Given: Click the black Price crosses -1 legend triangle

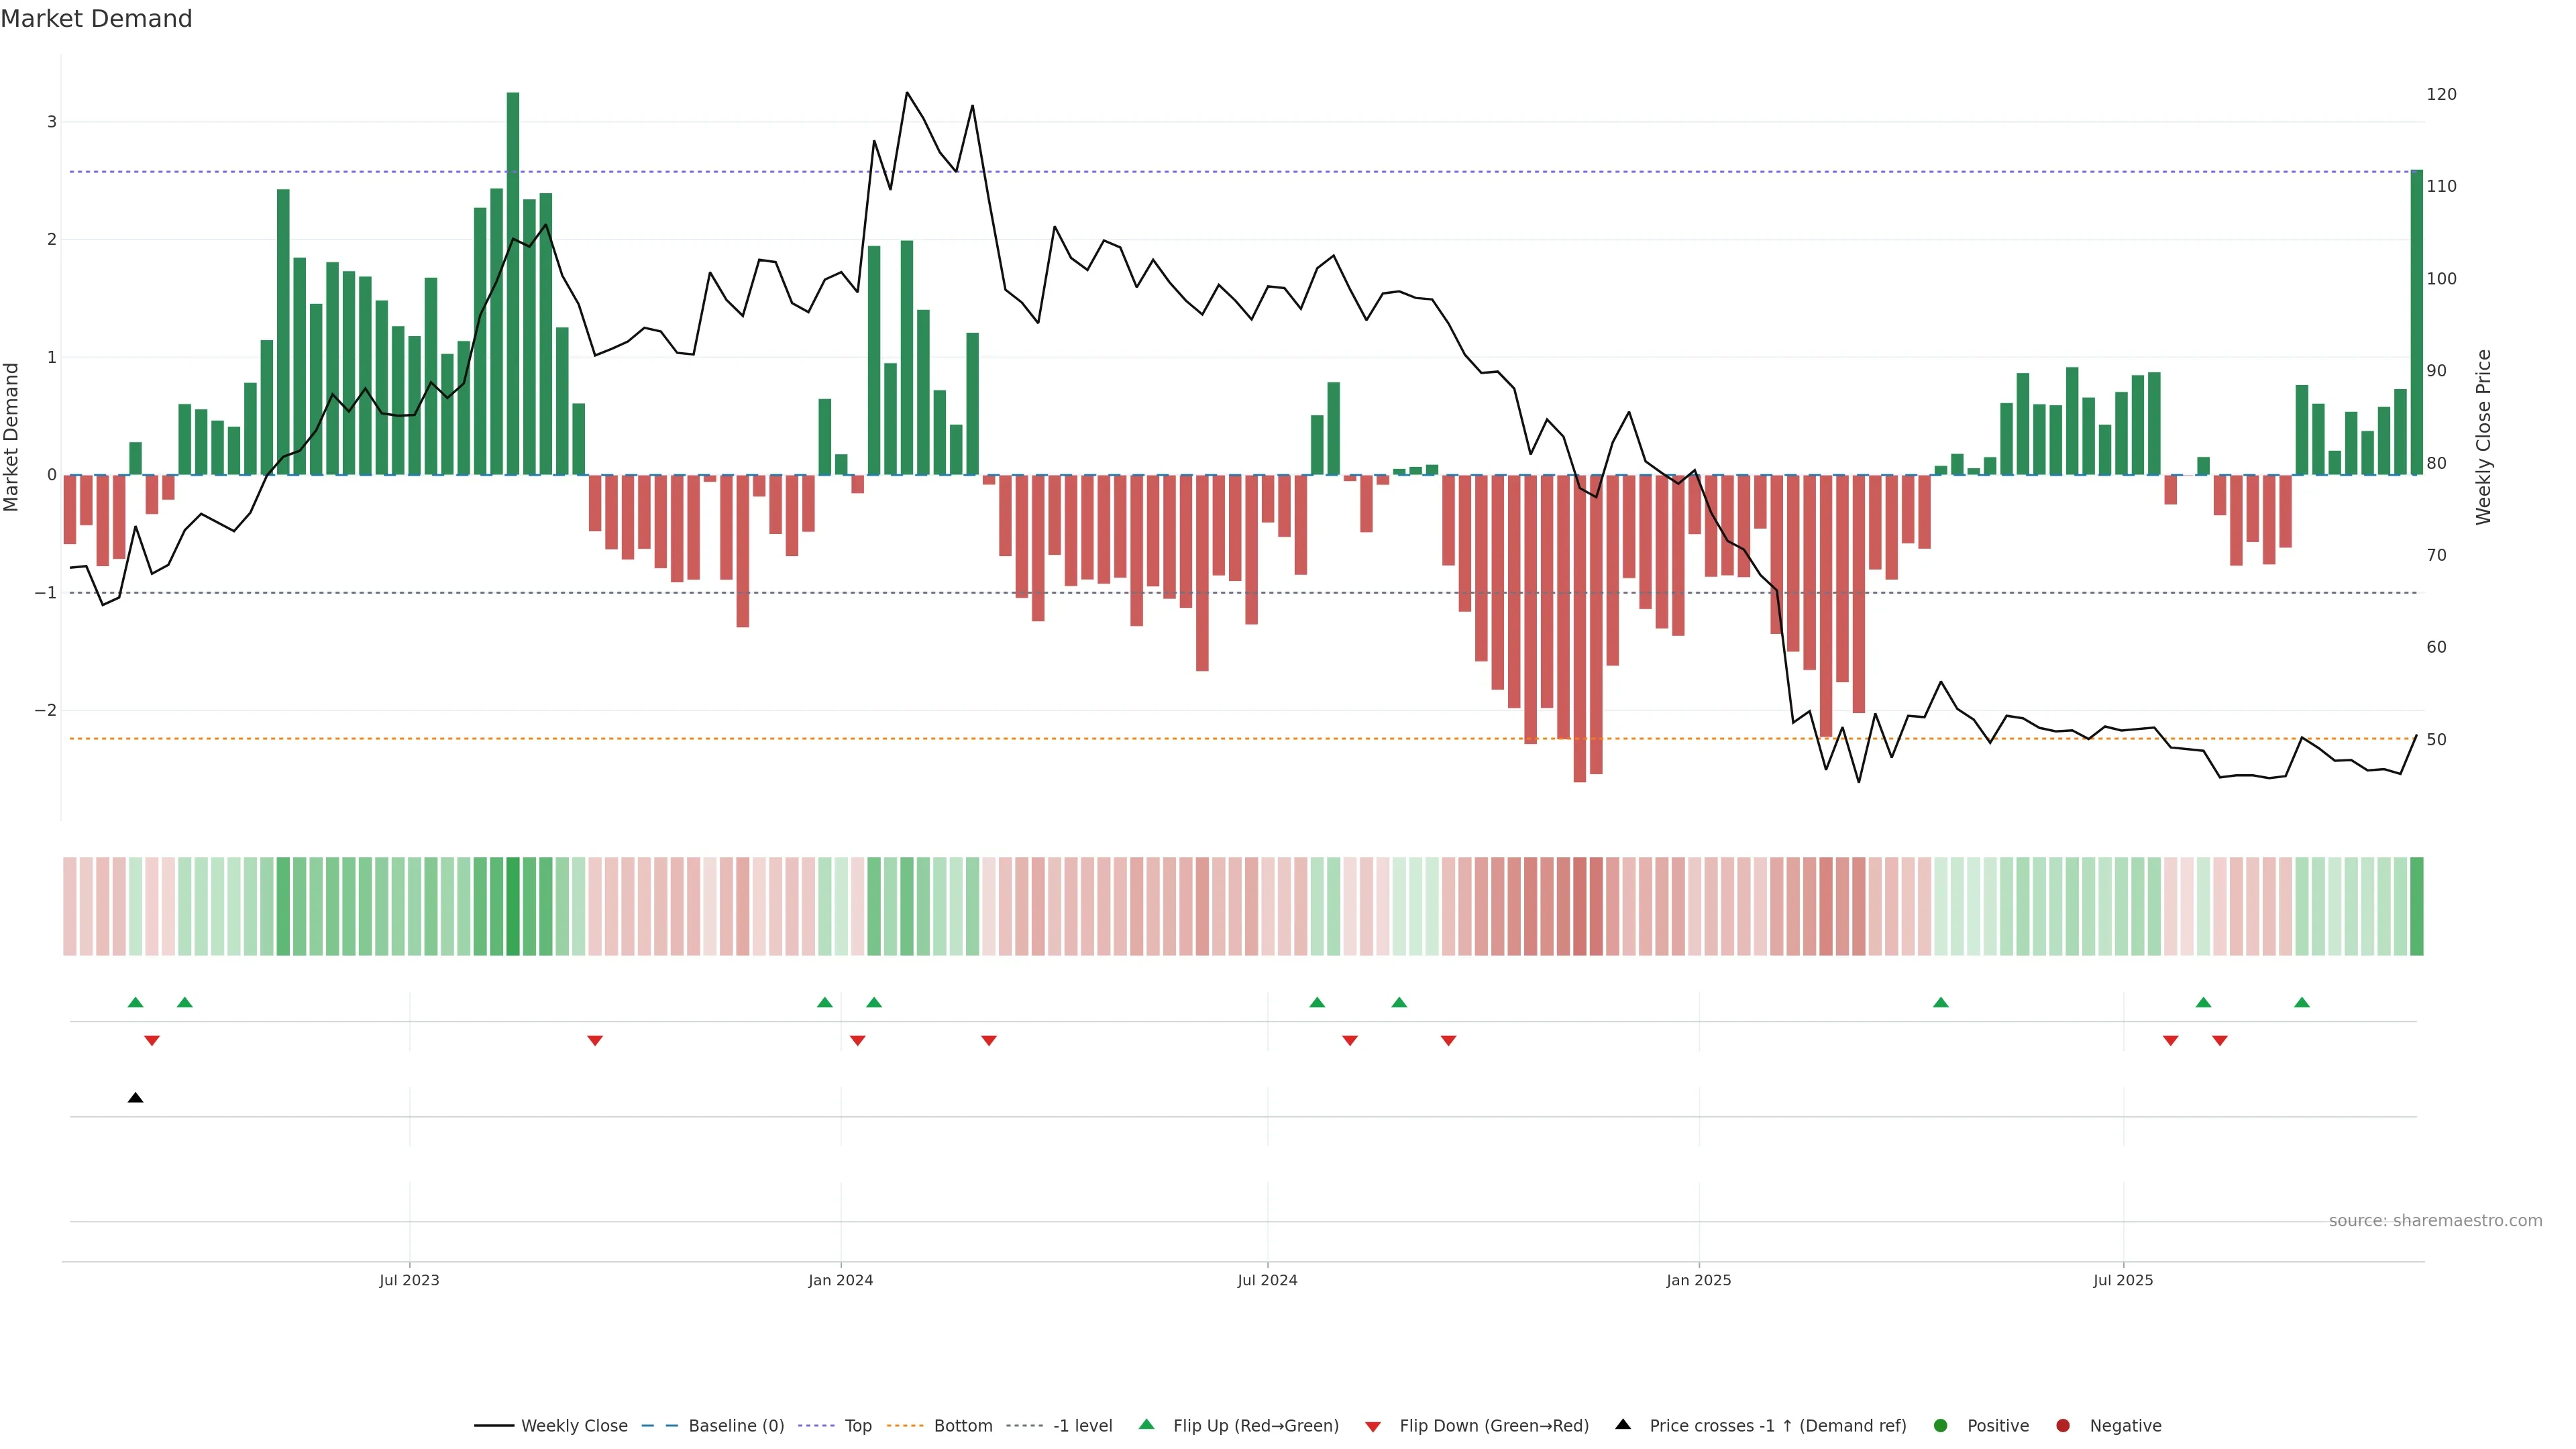Looking at the screenshot, I should tap(1623, 1425).
